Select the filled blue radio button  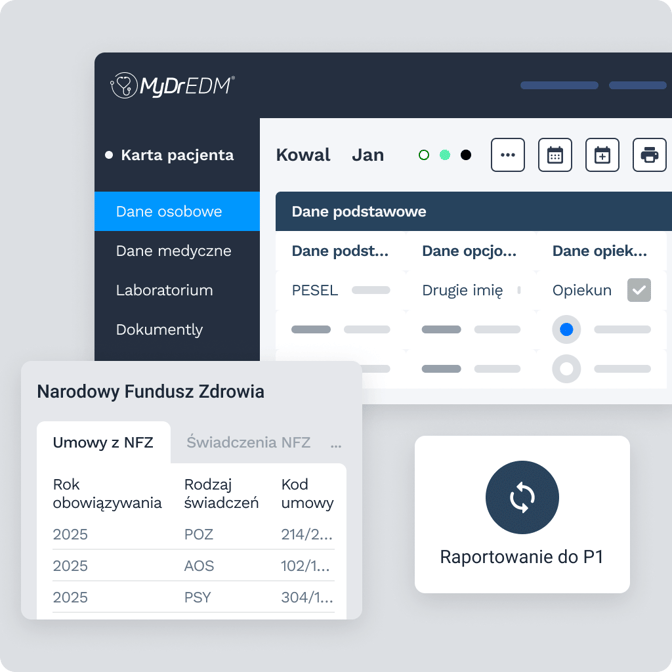point(566,329)
